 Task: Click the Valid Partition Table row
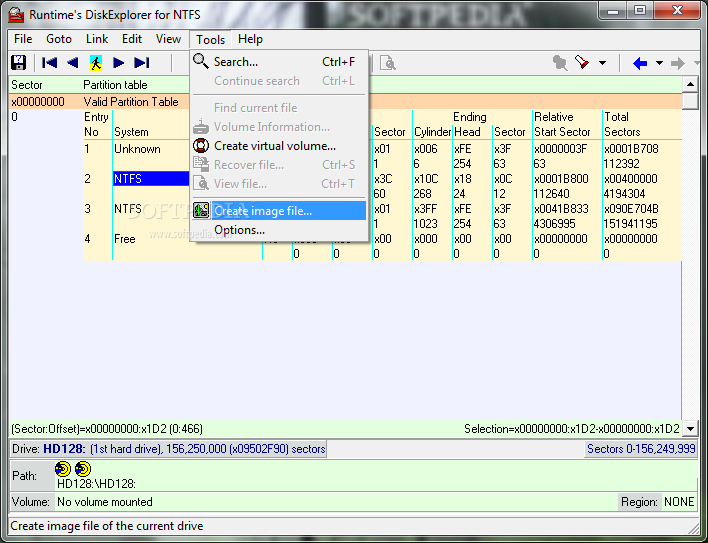pyautogui.click(x=345, y=102)
